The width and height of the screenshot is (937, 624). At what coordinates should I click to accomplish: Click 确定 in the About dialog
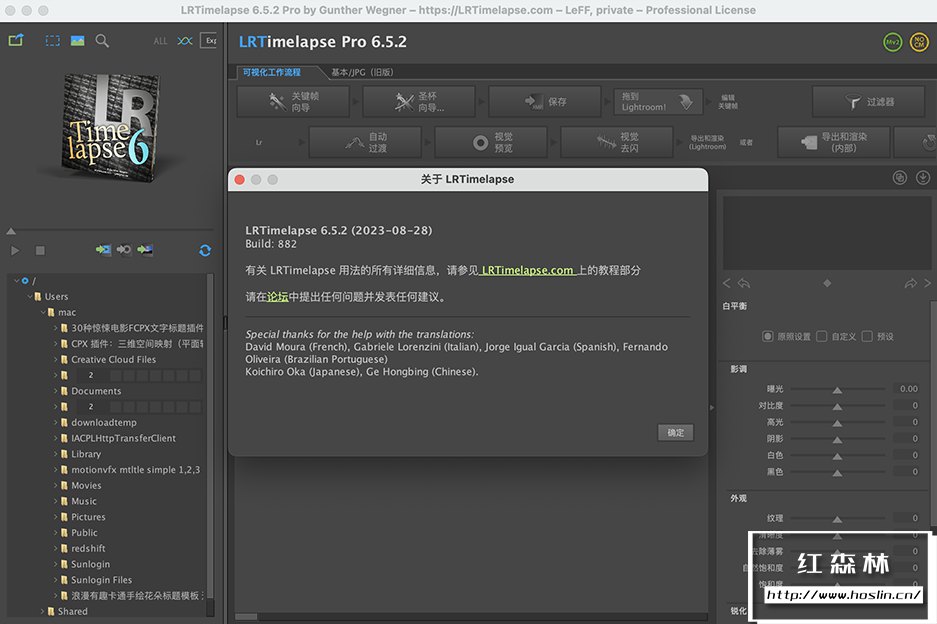tap(676, 432)
